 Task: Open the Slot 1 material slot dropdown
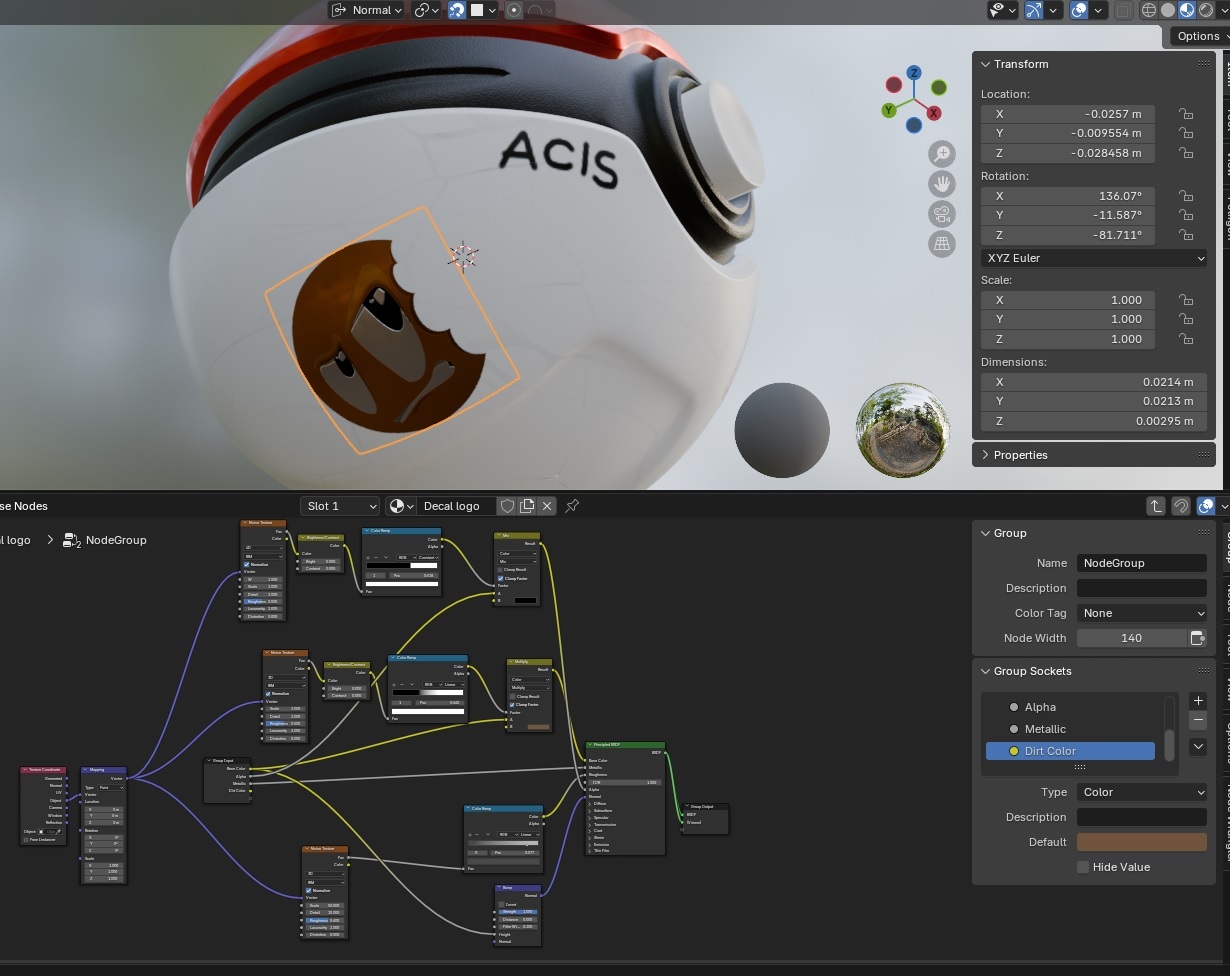coord(340,506)
